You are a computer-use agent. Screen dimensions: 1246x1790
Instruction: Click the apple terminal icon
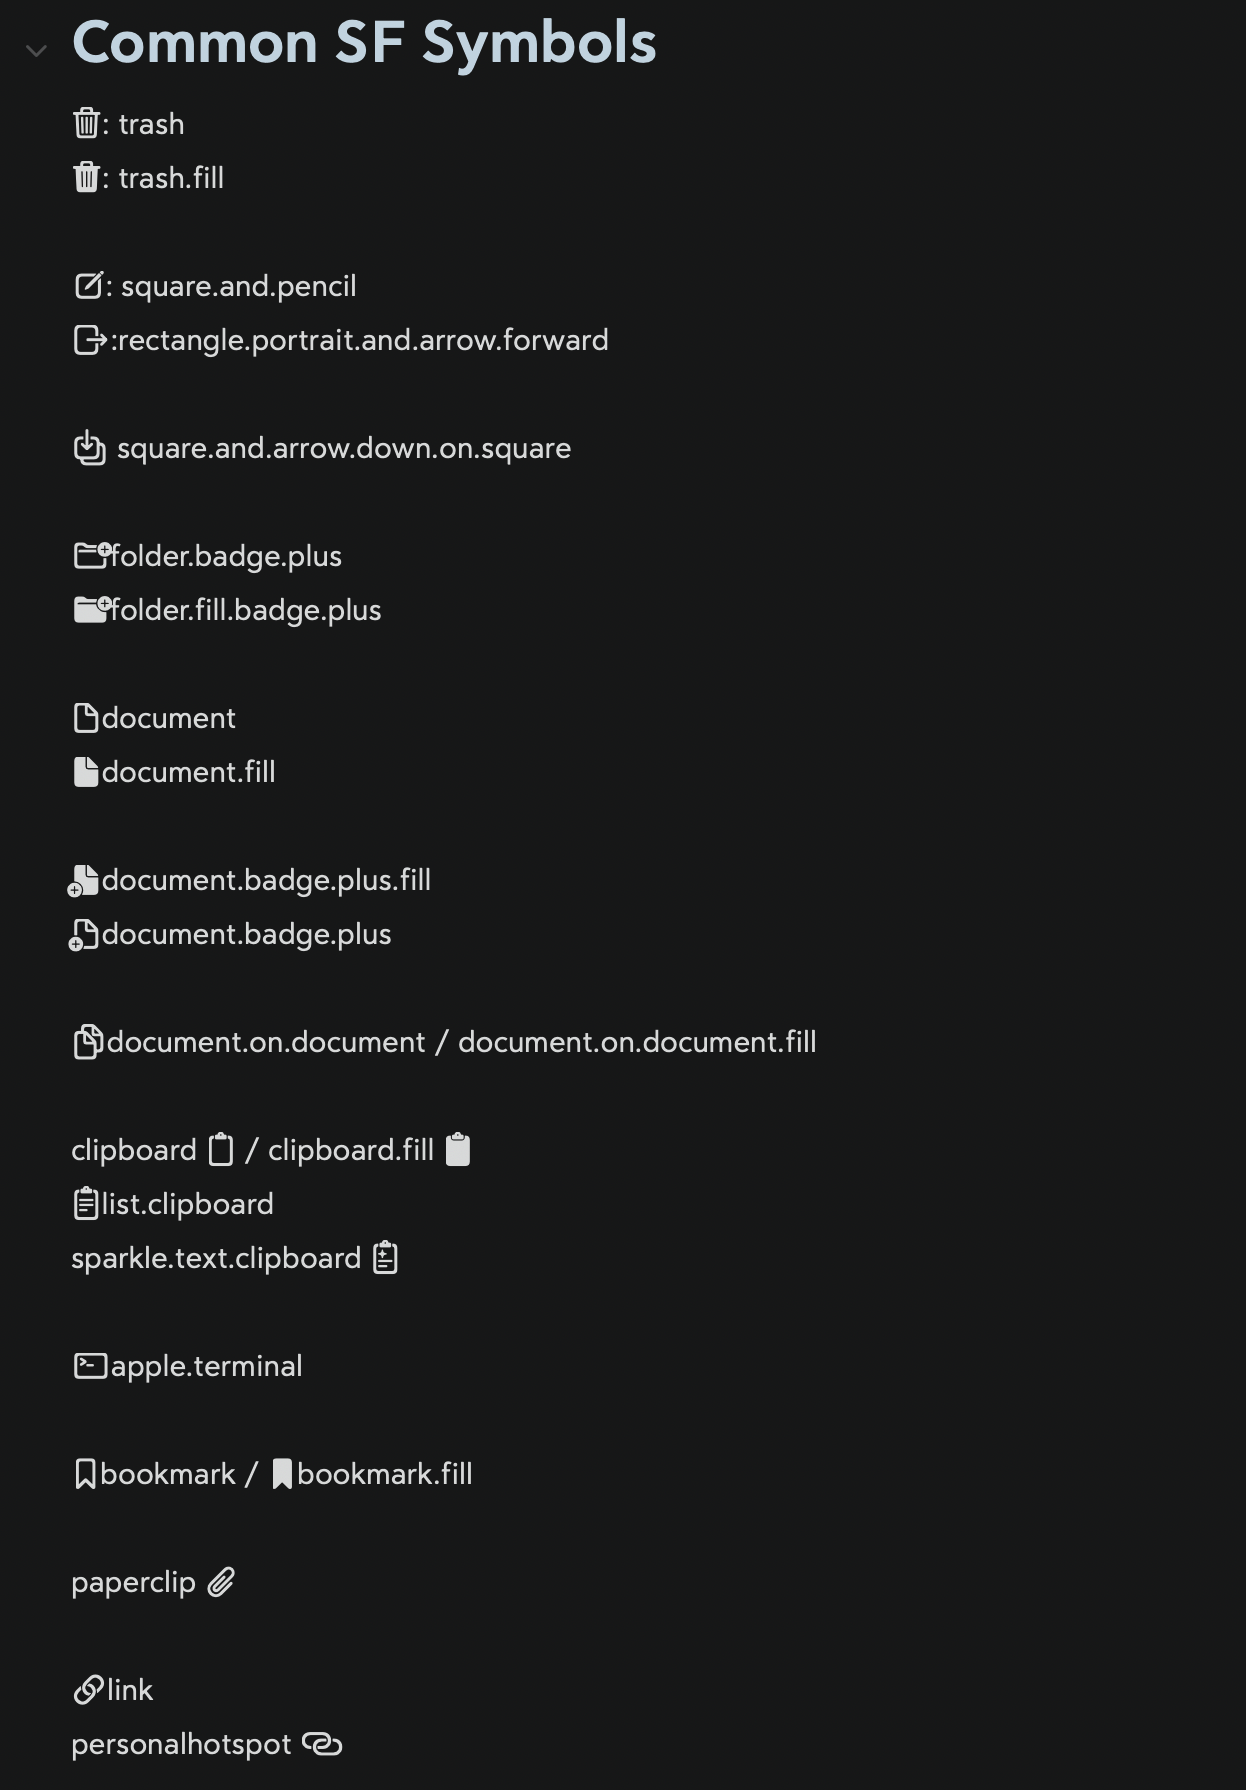90,1366
